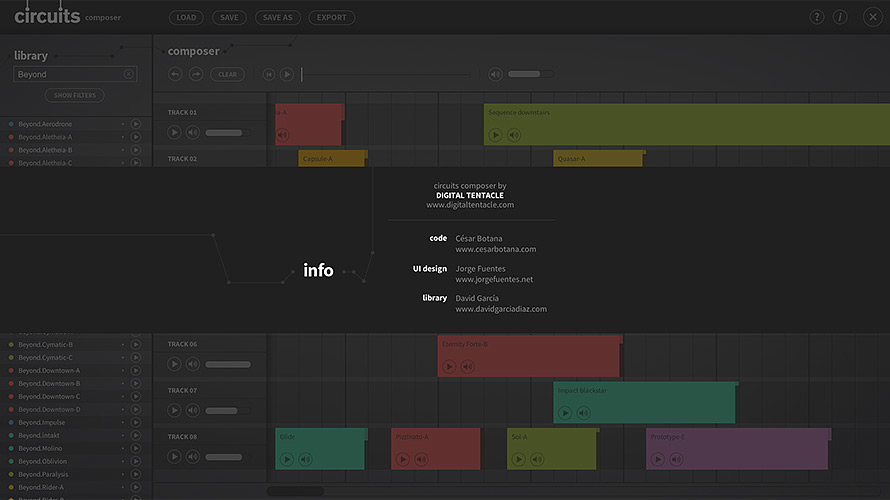The height and width of the screenshot is (500, 890).
Task: Play the Sol-A clip
Action: pos(518,459)
